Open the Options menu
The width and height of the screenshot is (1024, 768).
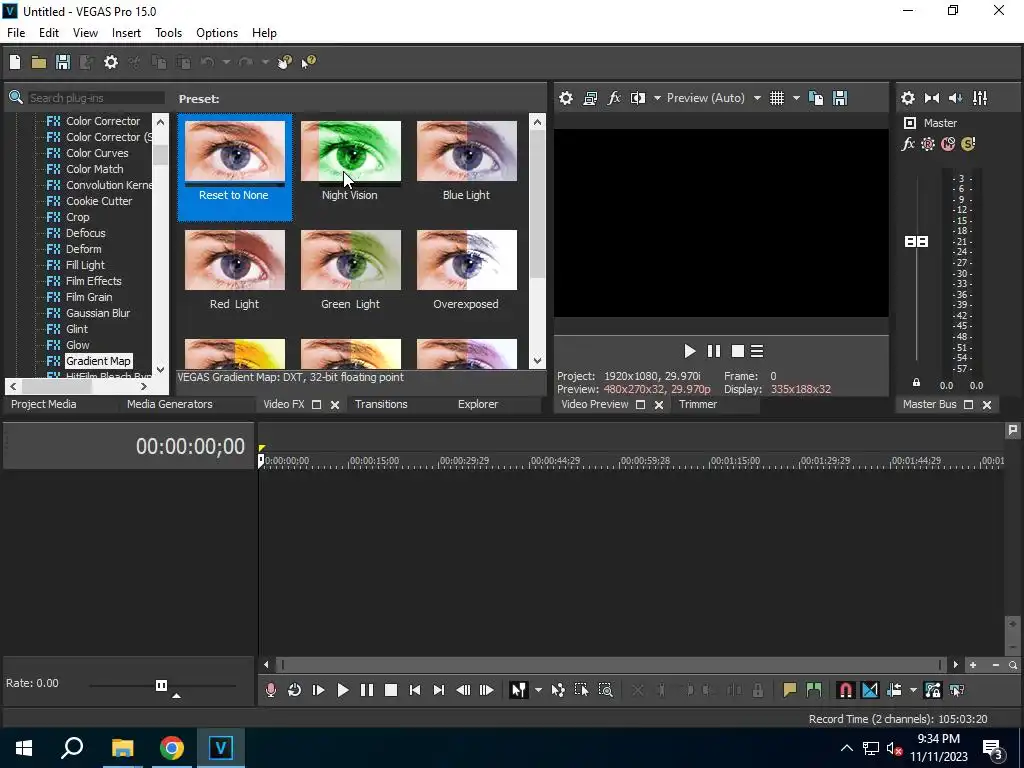[x=217, y=33]
